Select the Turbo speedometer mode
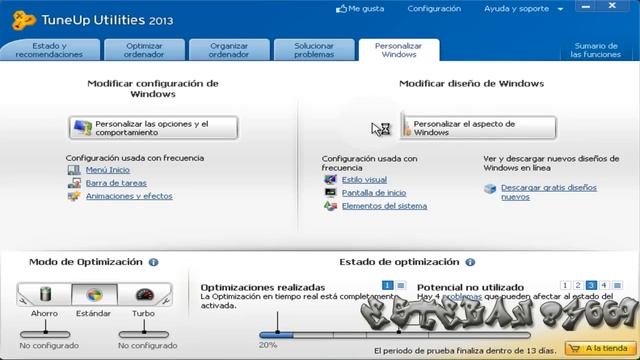 [144, 294]
